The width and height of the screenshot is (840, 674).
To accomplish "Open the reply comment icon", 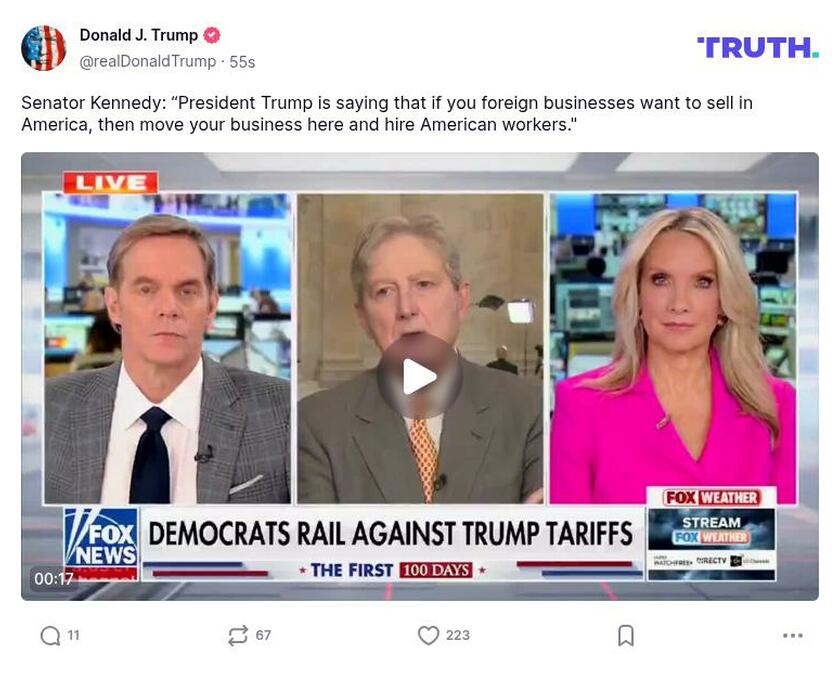I will [x=50, y=635].
